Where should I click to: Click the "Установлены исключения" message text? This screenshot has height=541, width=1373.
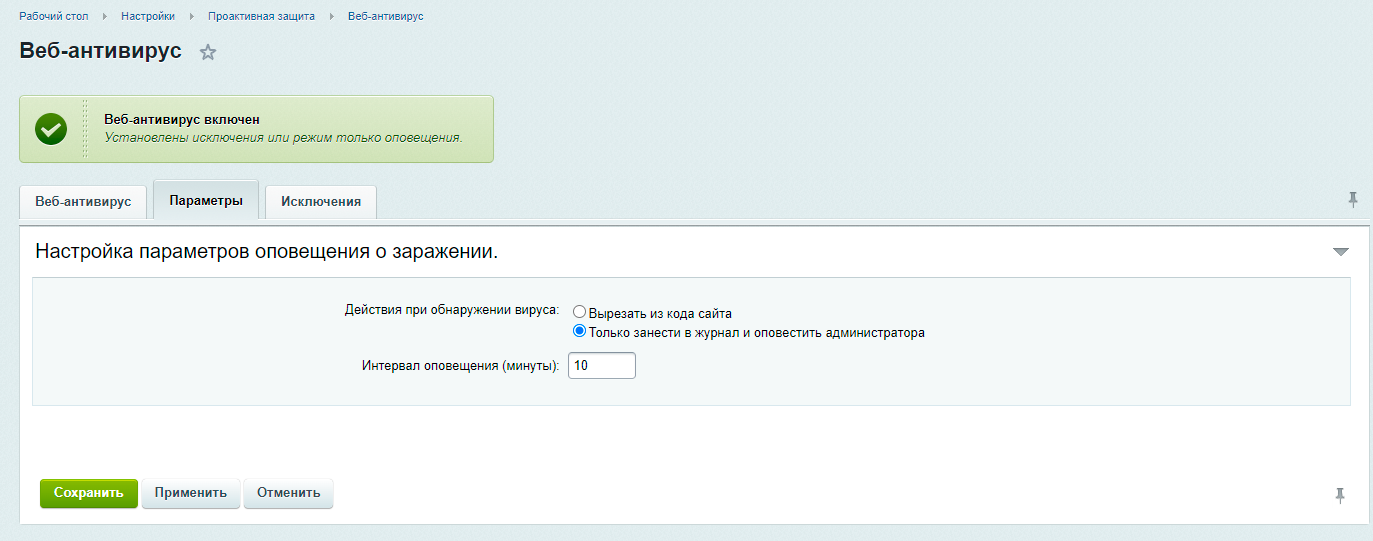point(283,137)
